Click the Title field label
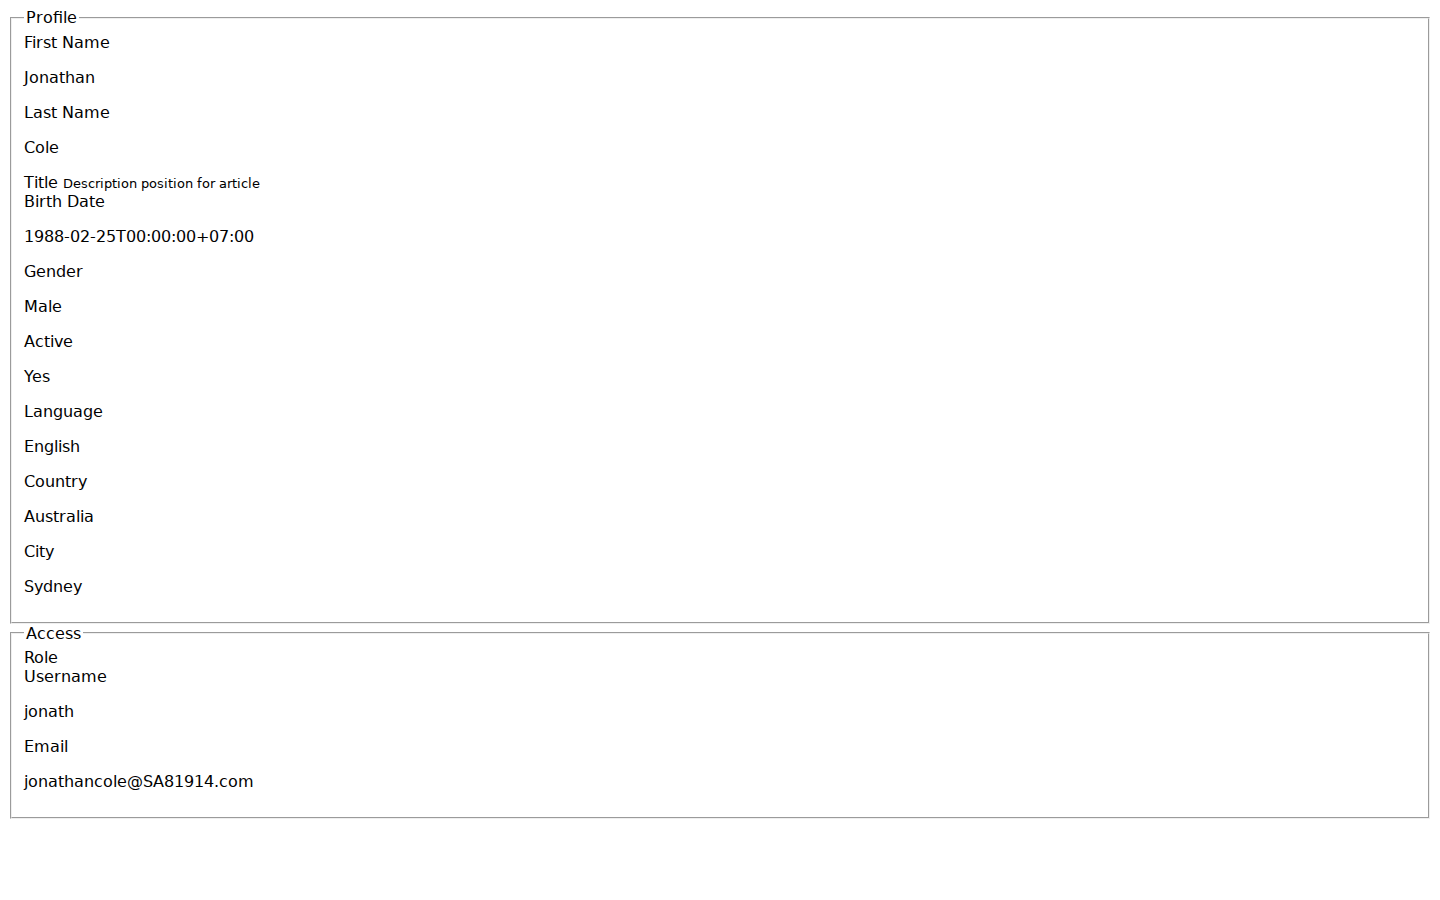The image size is (1440, 900). click(x=41, y=182)
